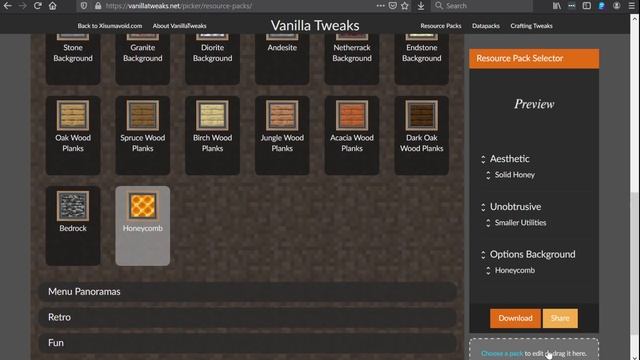The height and width of the screenshot is (360, 640).
Task: Click the shield tracking protection icon
Action: (84, 6)
